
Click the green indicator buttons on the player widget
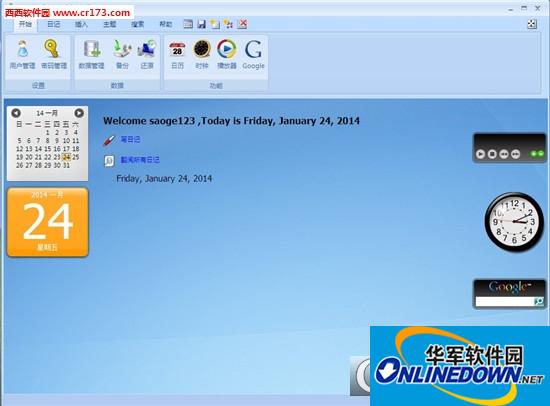537,154
